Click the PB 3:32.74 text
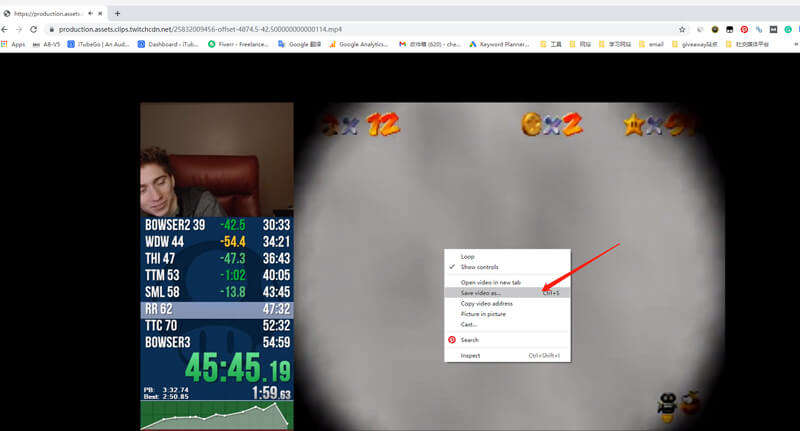Image resolution: width=800 pixels, height=431 pixels. [166, 390]
